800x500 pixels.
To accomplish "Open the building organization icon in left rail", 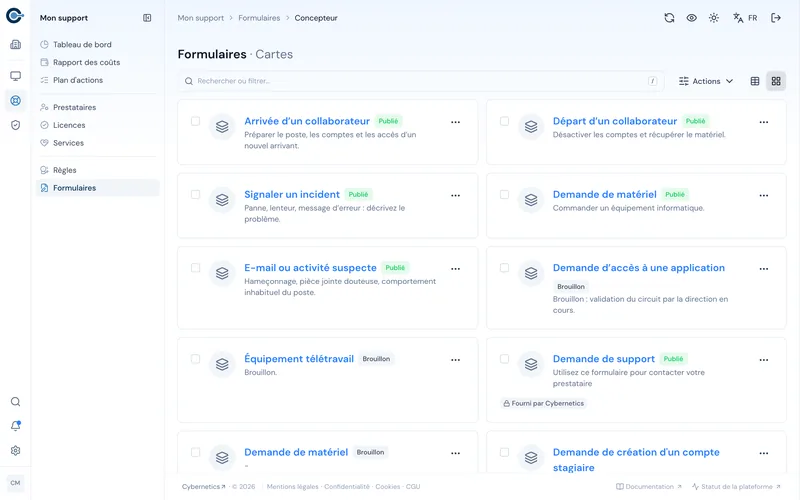I will [x=15, y=44].
